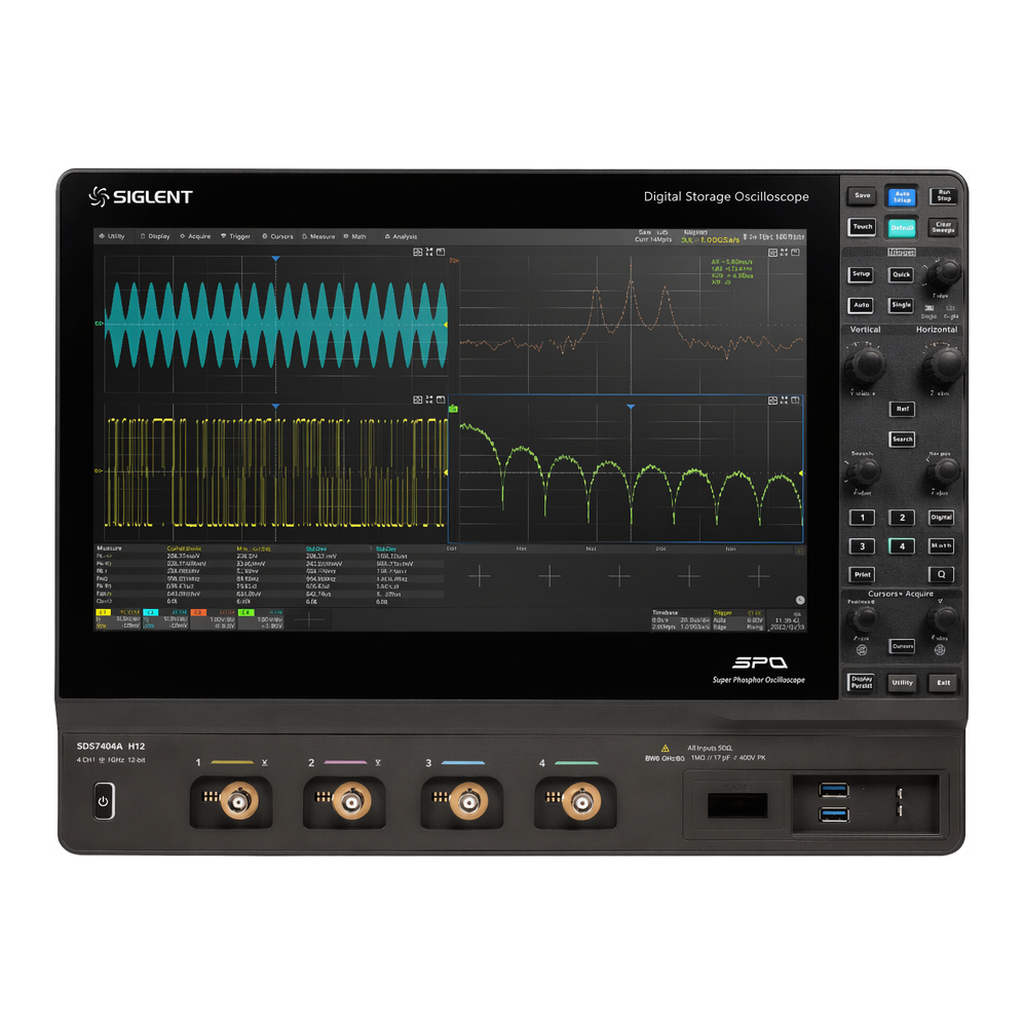Select the channel 4 BNC input connector
The image size is (1024, 1024).
click(x=581, y=801)
